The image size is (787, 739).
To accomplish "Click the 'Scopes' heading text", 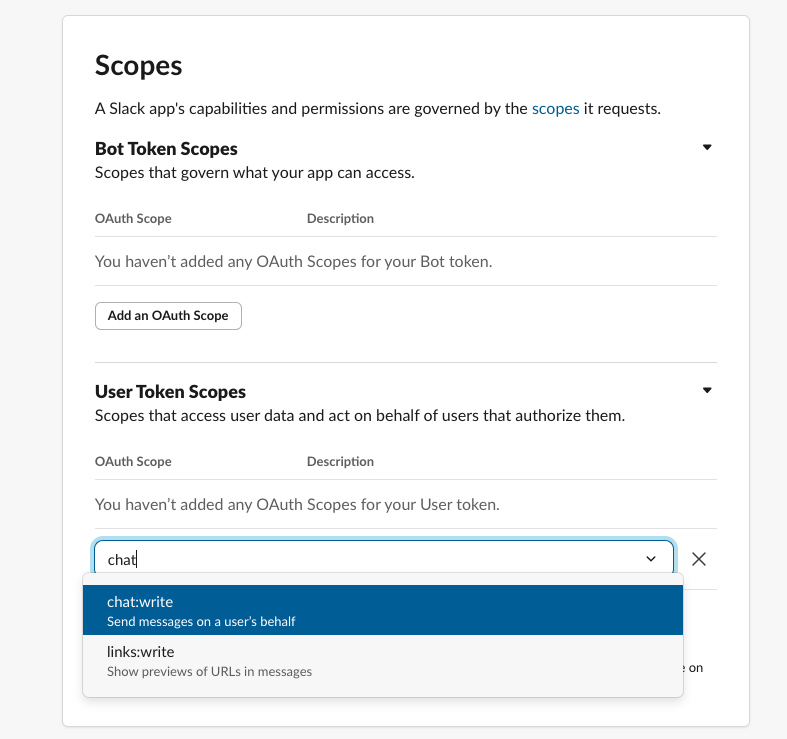I will 139,66.
